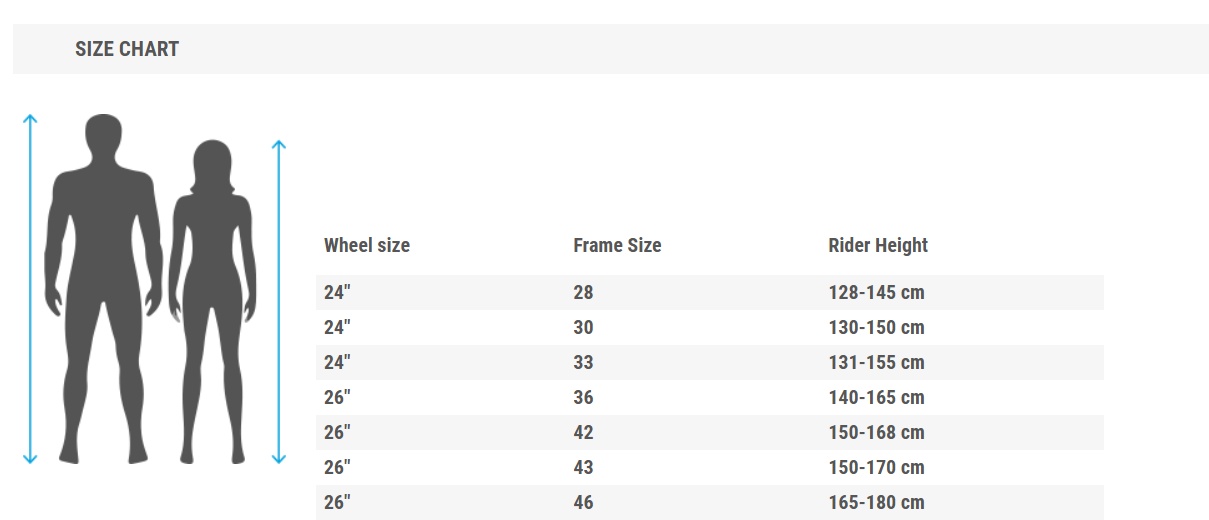The width and height of the screenshot is (1209, 520).
Task: Click the Wheel size column header
Action: (x=367, y=245)
